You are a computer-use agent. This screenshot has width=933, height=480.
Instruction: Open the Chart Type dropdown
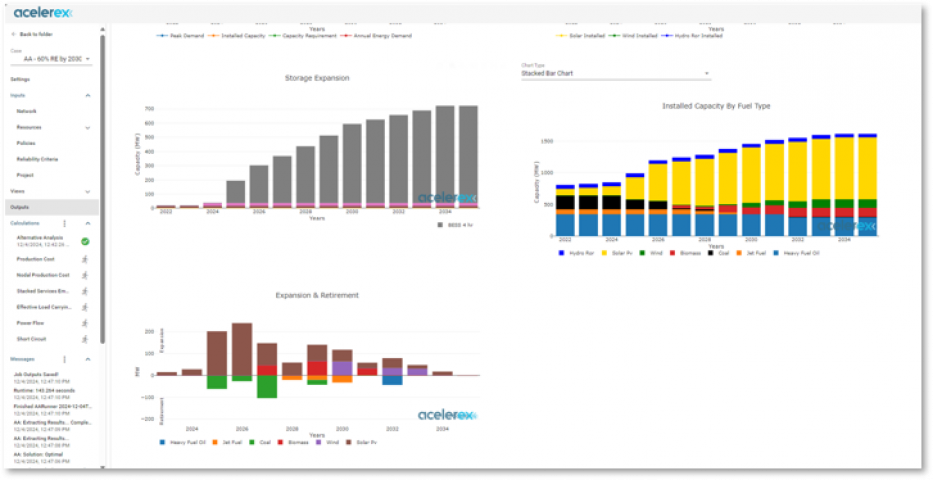coord(614,73)
